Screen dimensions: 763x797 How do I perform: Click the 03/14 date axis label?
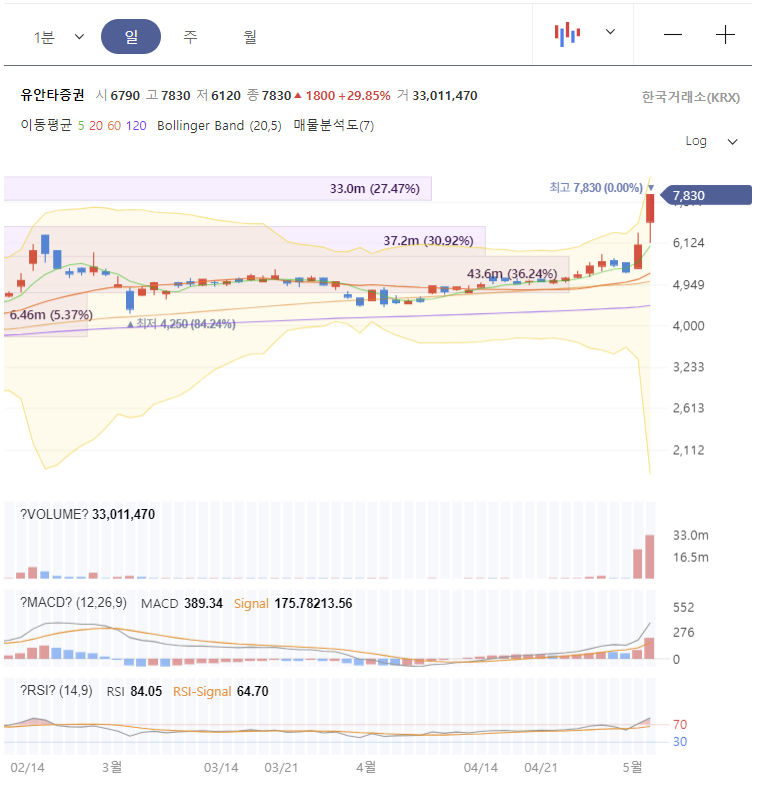point(221,768)
